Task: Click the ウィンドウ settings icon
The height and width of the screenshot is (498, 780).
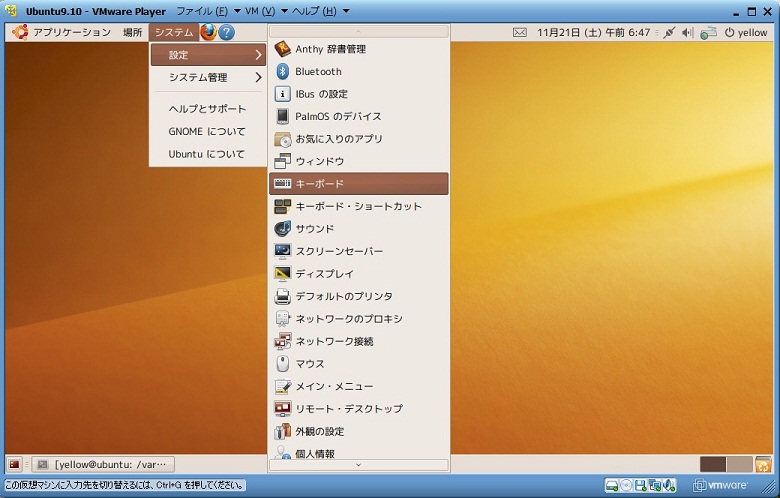Action: [283, 161]
